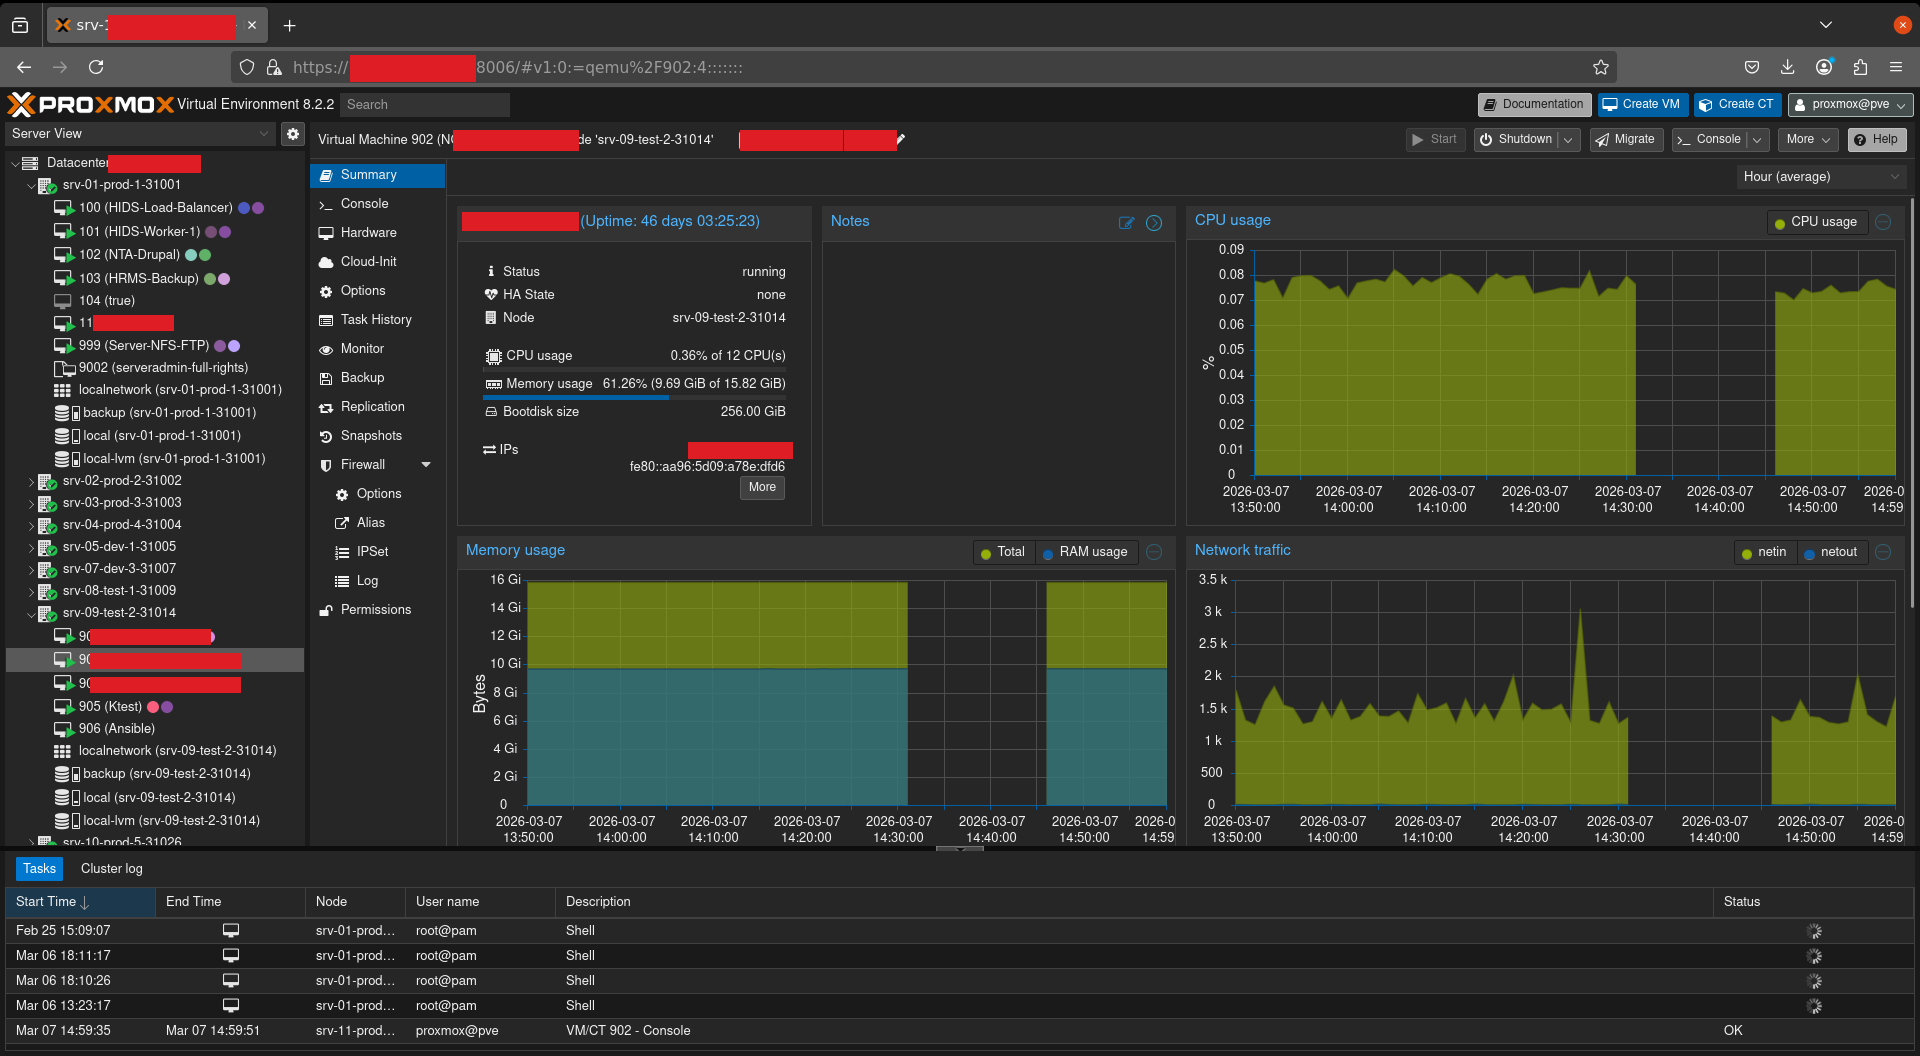
Task: Open the Task History section
Action: [x=378, y=320]
